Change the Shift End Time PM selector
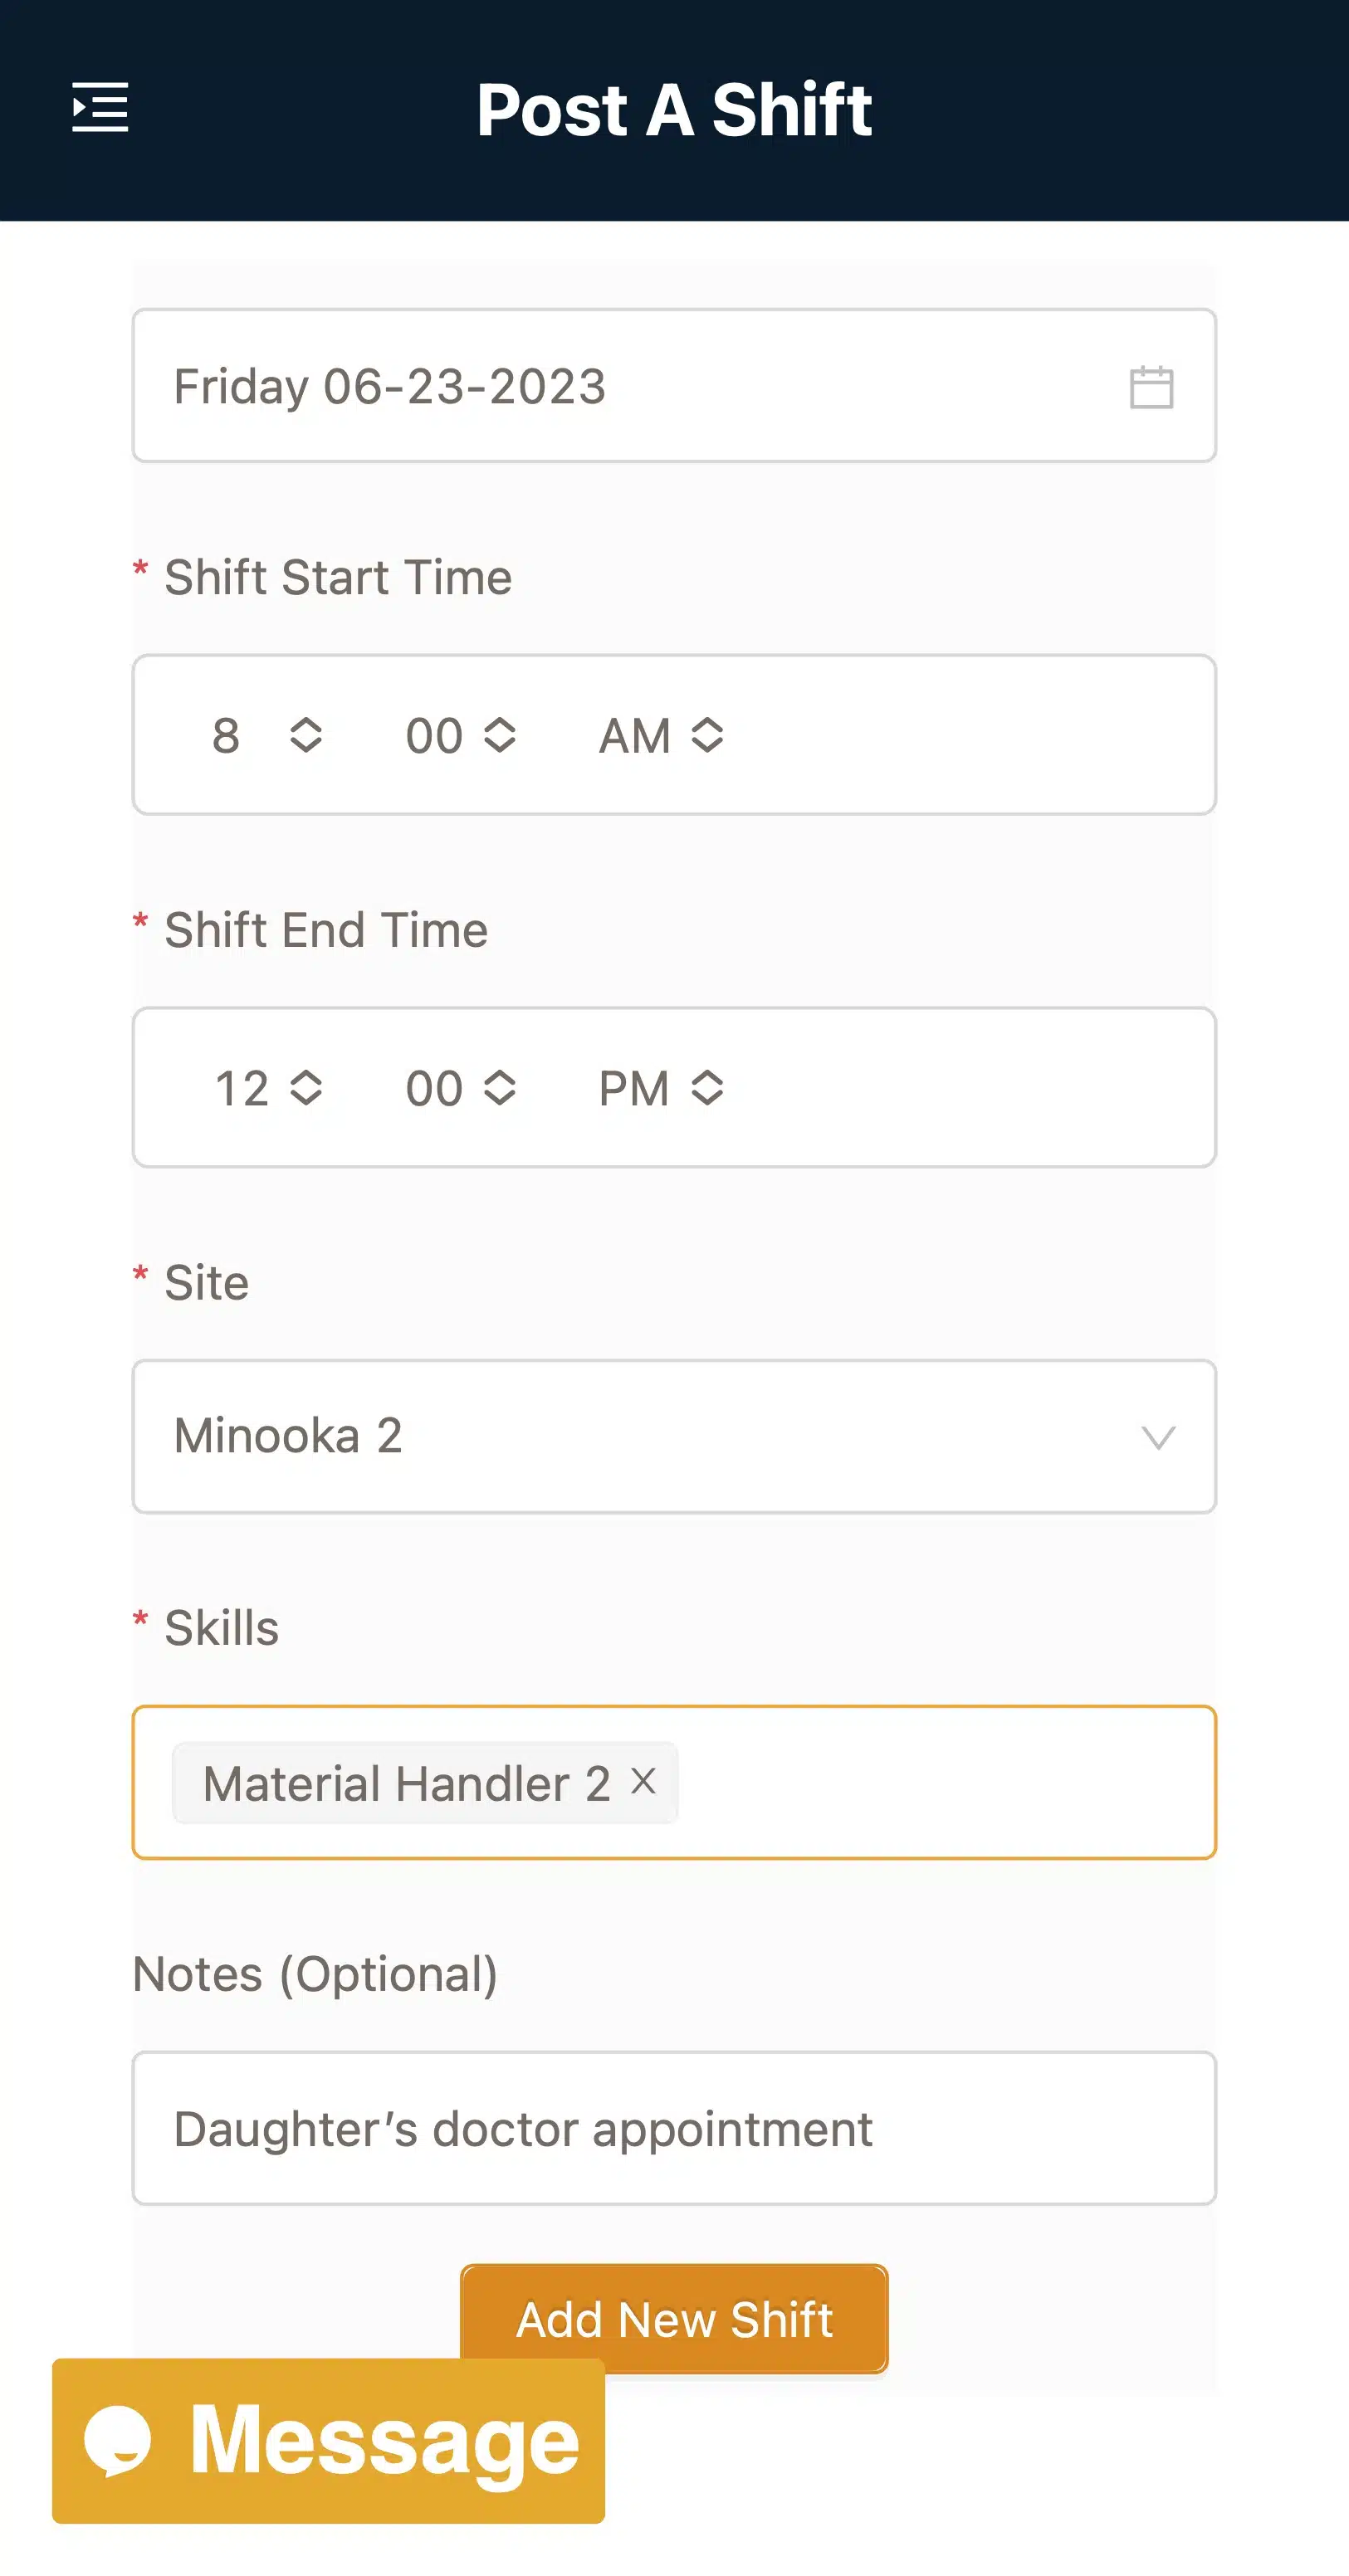 pyautogui.click(x=660, y=1088)
